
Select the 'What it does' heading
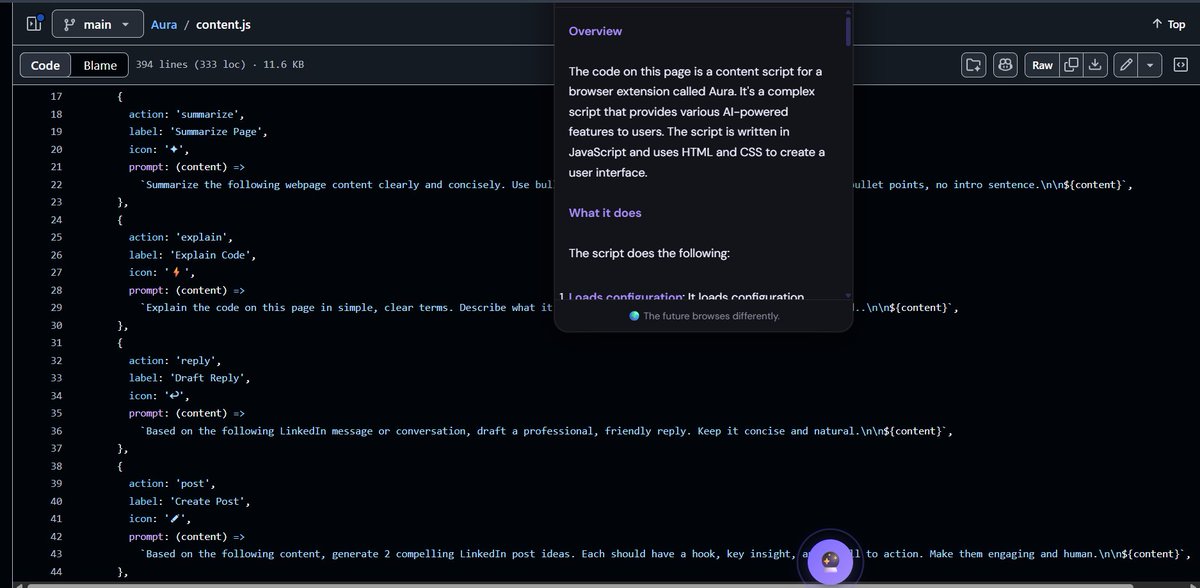pos(605,213)
